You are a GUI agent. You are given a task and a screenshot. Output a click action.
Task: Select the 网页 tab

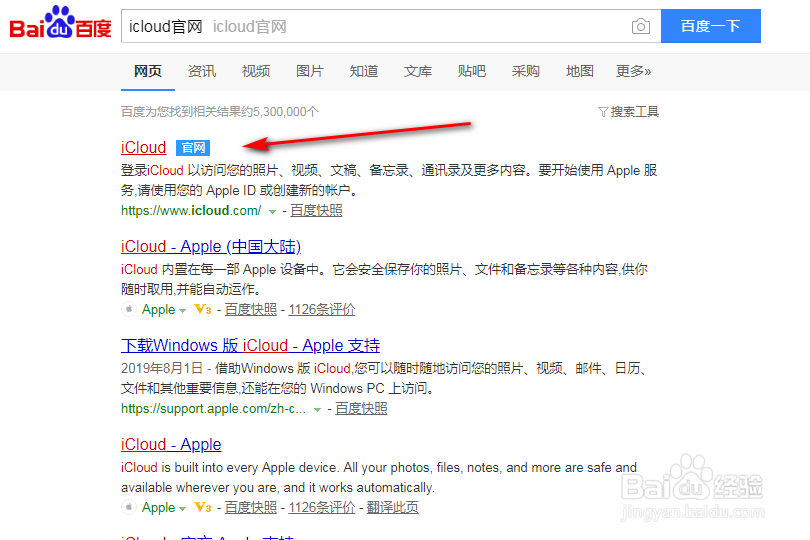click(x=148, y=71)
